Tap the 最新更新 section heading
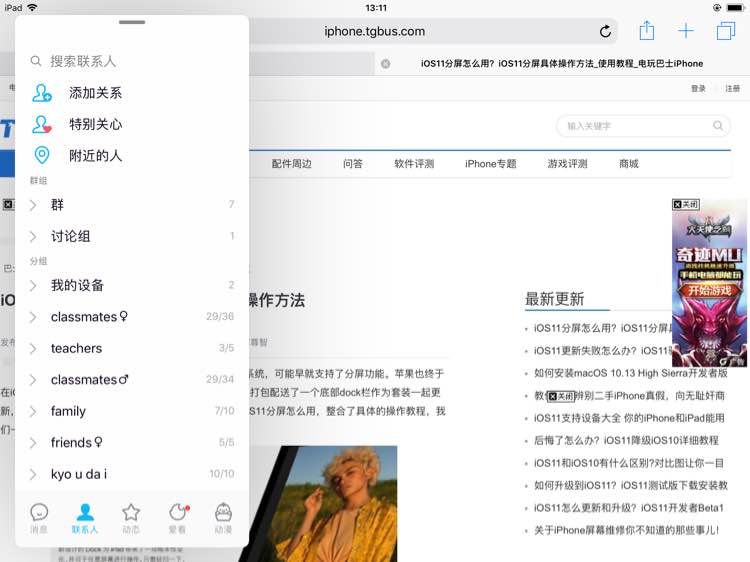This screenshot has height=562, width=750. tap(554, 299)
